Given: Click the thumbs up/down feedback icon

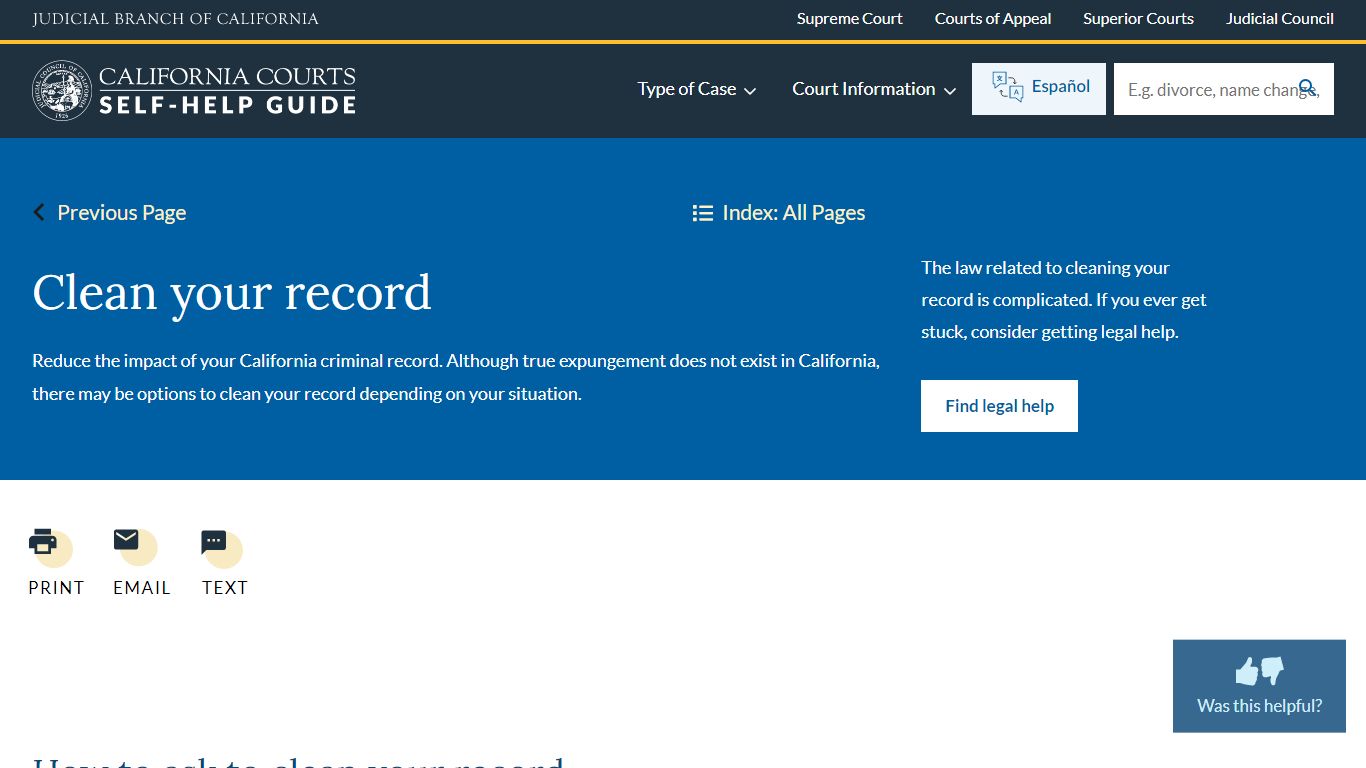Looking at the screenshot, I should click(1259, 670).
